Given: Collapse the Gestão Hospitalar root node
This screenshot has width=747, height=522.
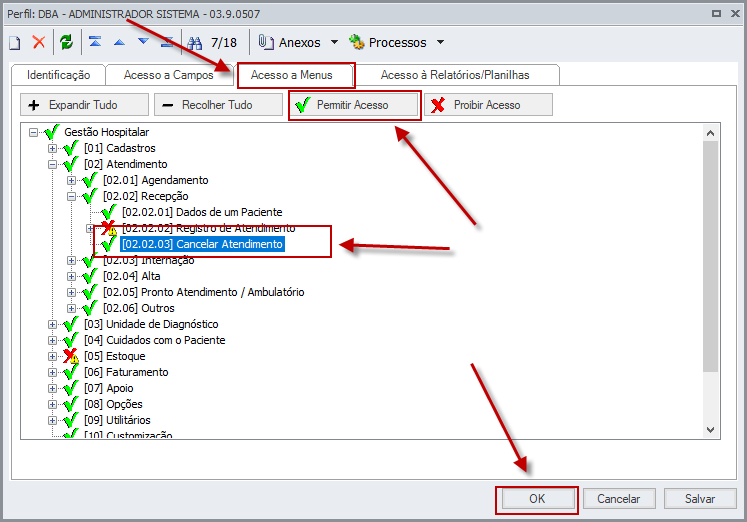Looking at the screenshot, I should tap(33, 132).
